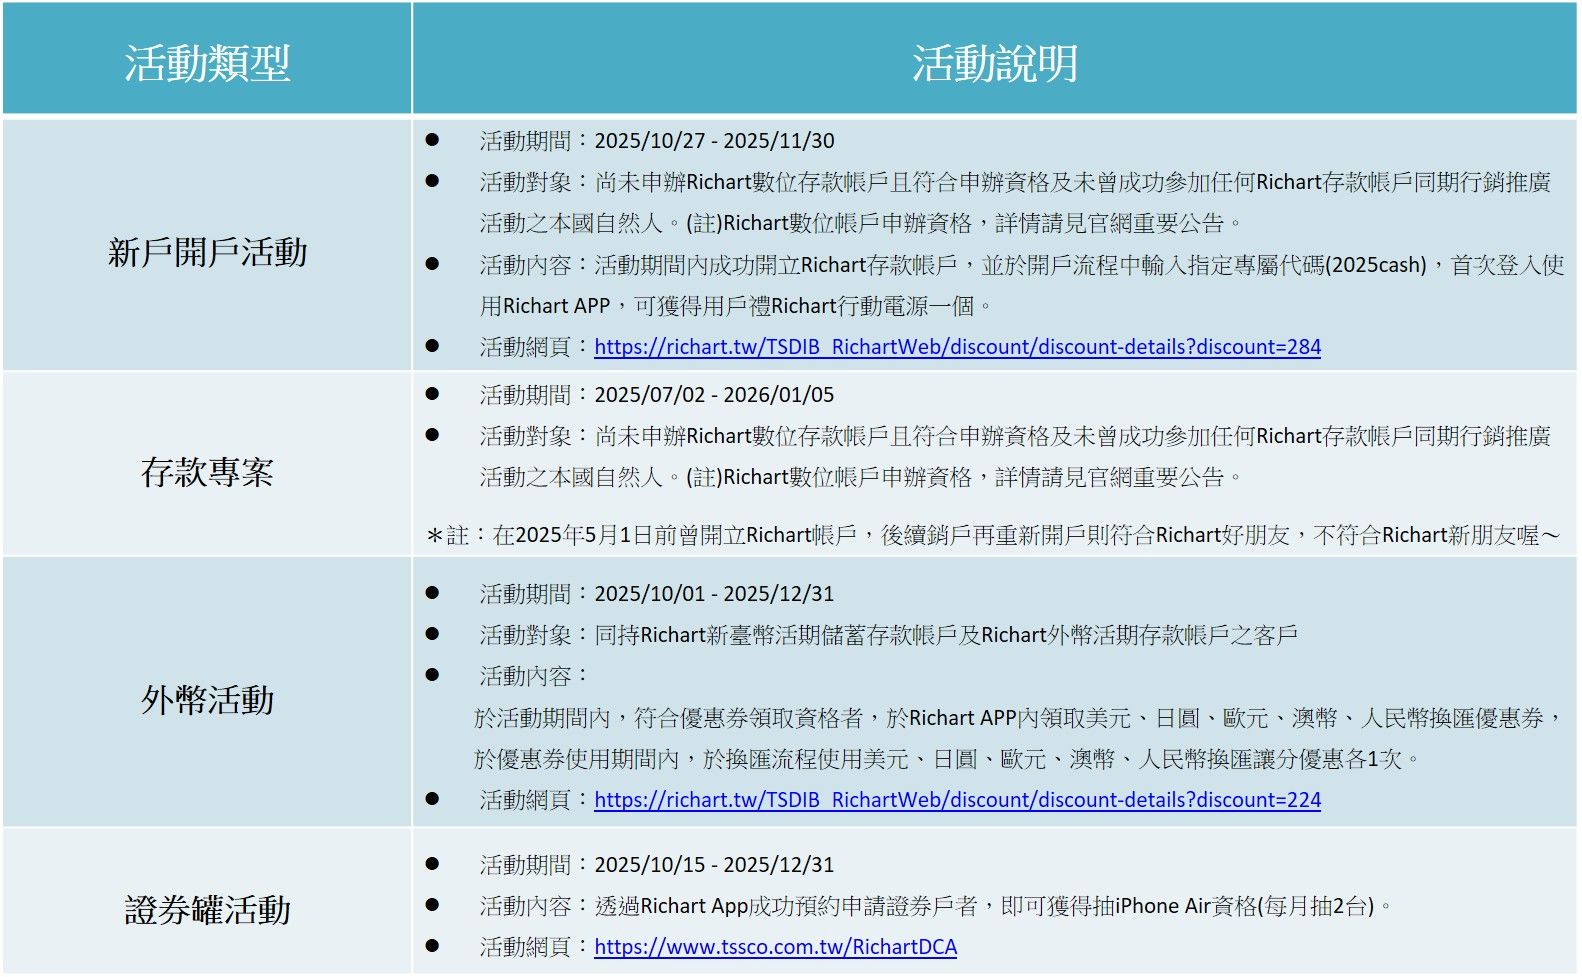The width and height of the screenshot is (1582, 977).
Task: Click the 活動類型 column header
Action: point(207,63)
